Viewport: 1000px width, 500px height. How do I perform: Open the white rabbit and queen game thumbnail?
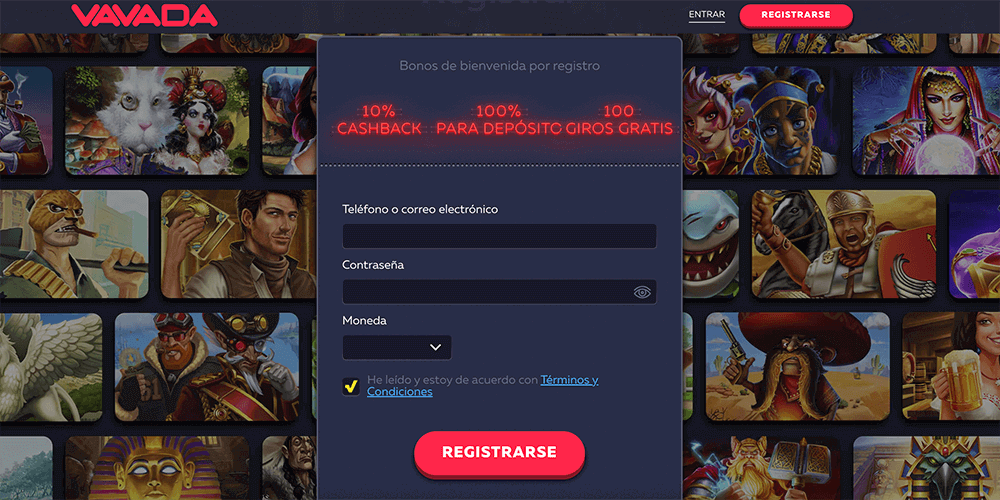pyautogui.click(x=157, y=121)
